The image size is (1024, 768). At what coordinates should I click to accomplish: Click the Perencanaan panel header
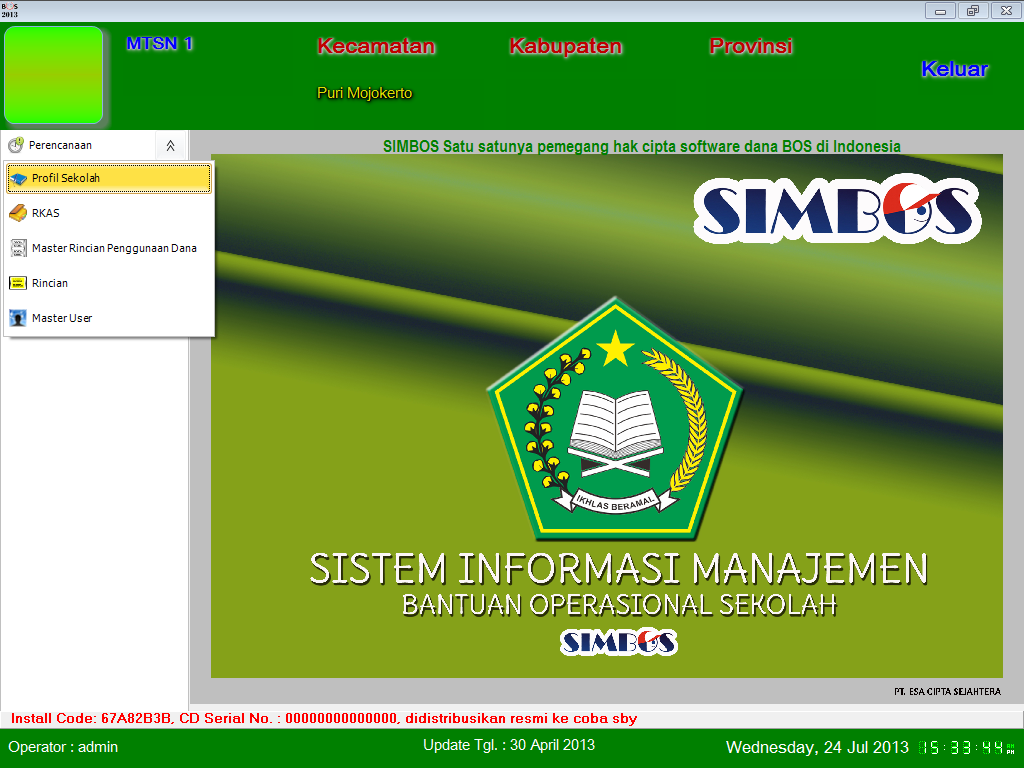[94, 145]
